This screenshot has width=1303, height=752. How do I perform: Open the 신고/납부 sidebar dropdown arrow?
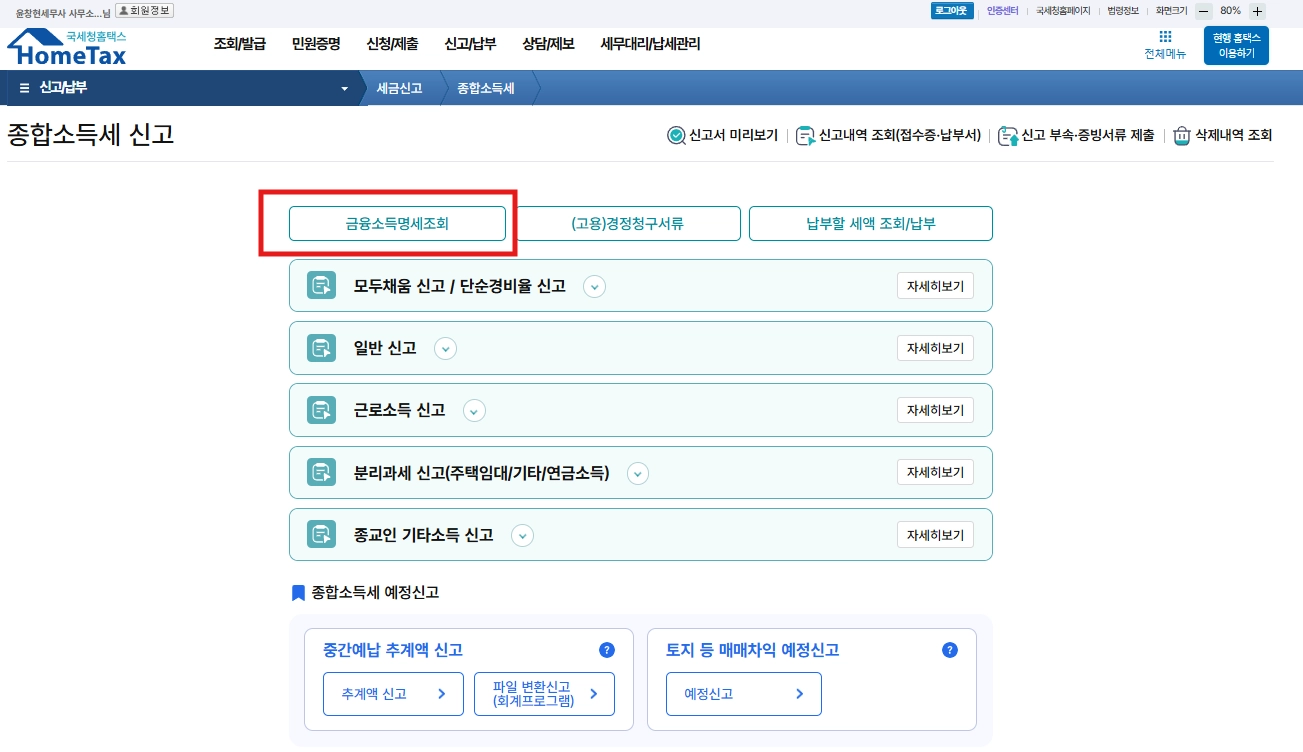click(345, 89)
